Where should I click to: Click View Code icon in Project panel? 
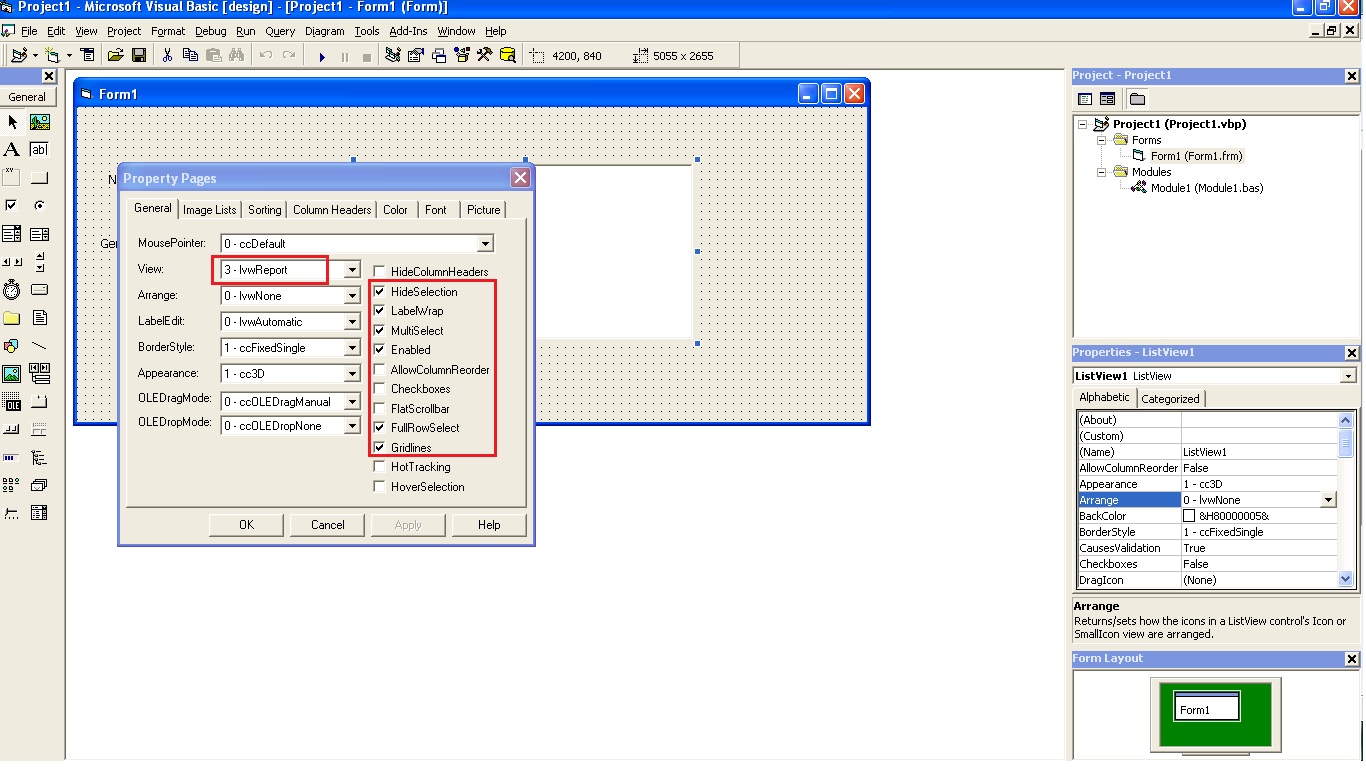(x=1085, y=99)
